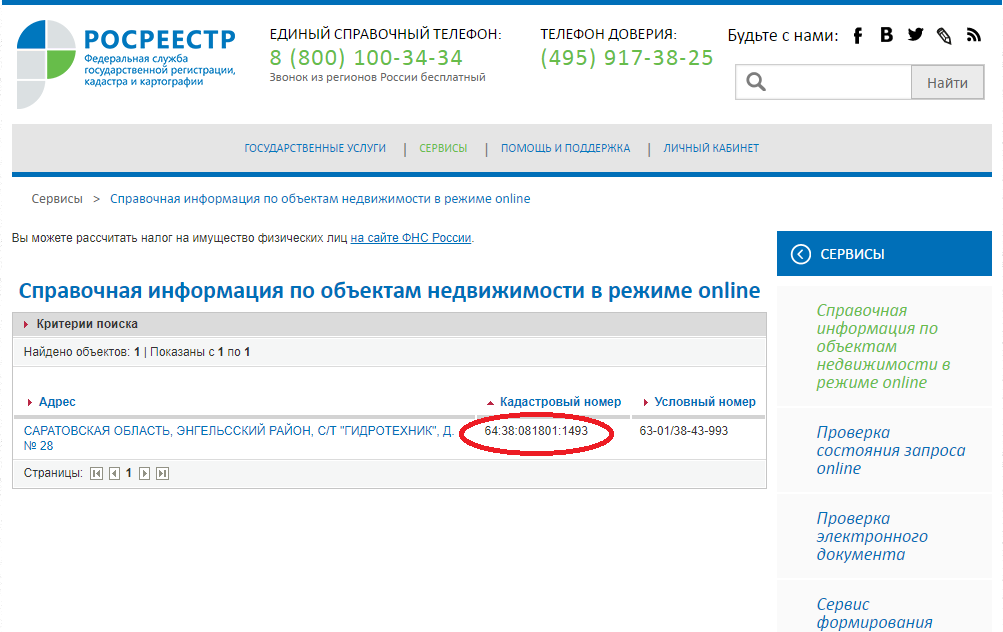Open the Twitter bird icon

(915, 35)
